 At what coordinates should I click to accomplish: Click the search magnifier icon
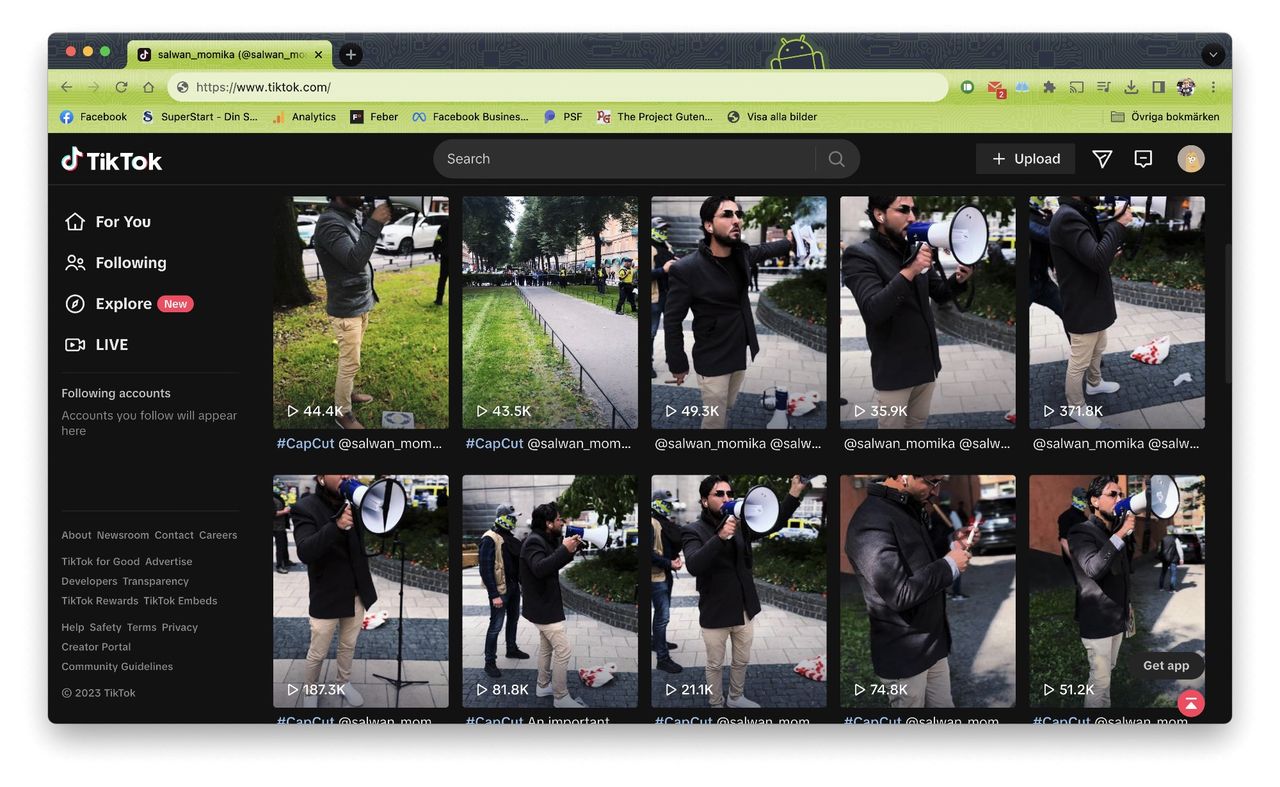[x=837, y=159]
